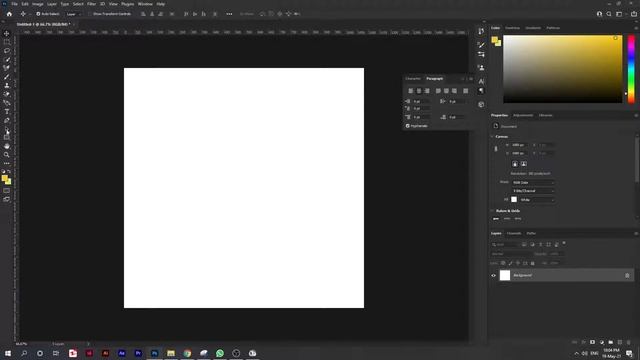Pick a color in the Color panel field
Screen dimensions: 640x360
[x=562, y=69]
